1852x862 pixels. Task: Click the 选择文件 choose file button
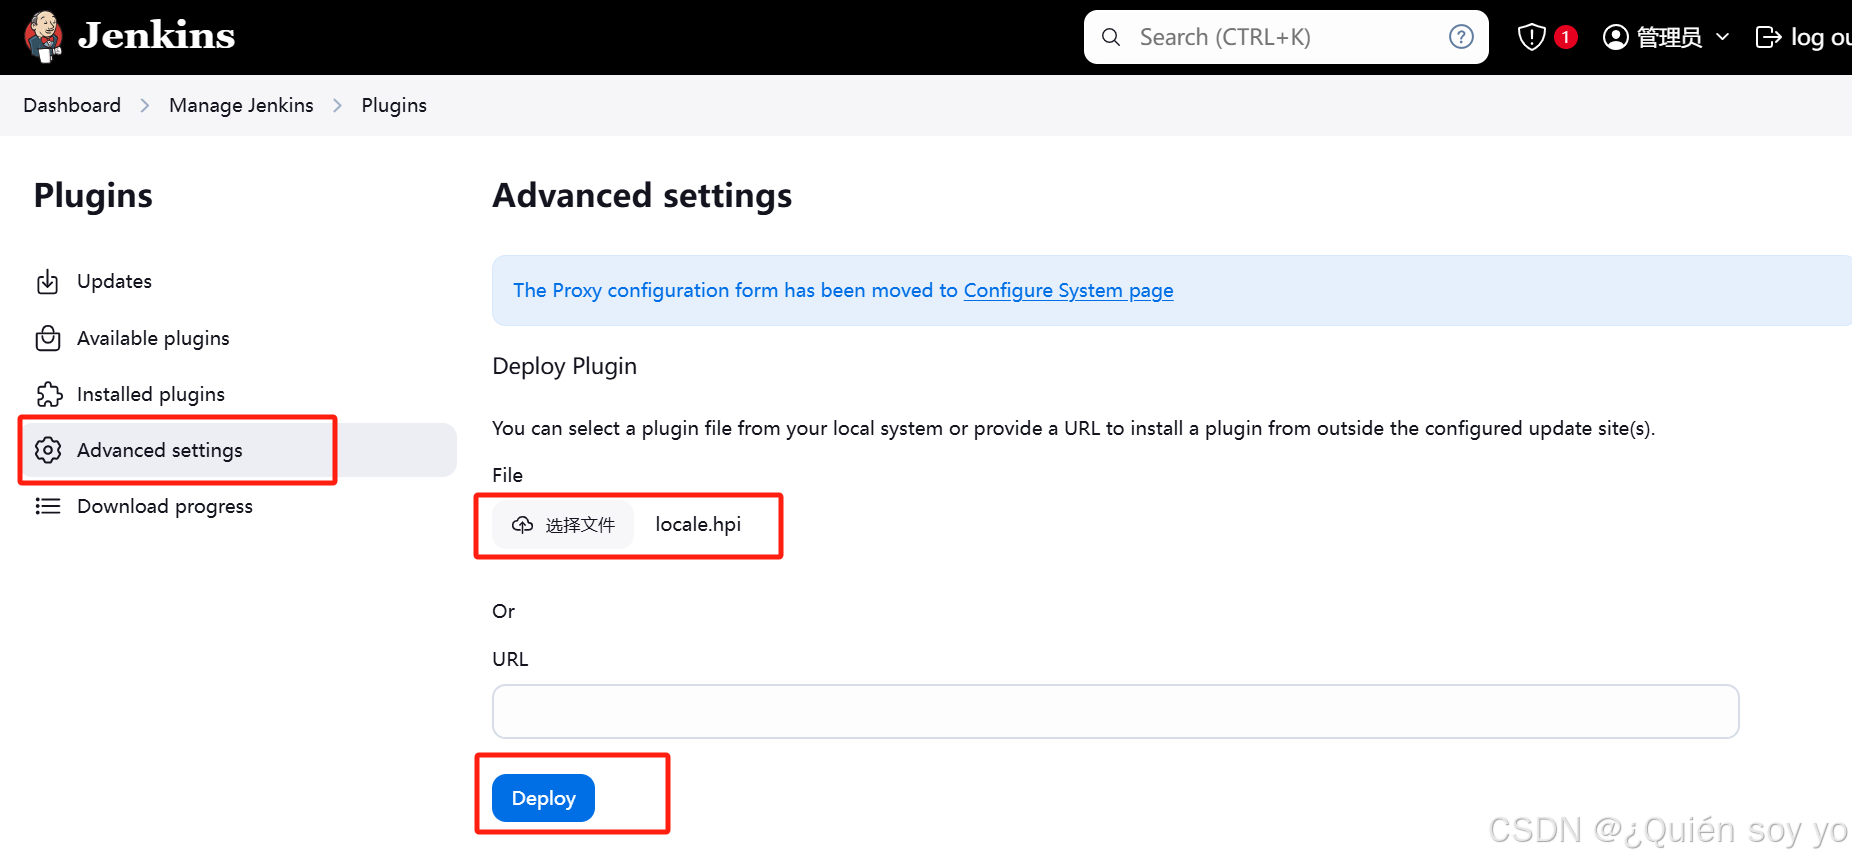coord(563,525)
